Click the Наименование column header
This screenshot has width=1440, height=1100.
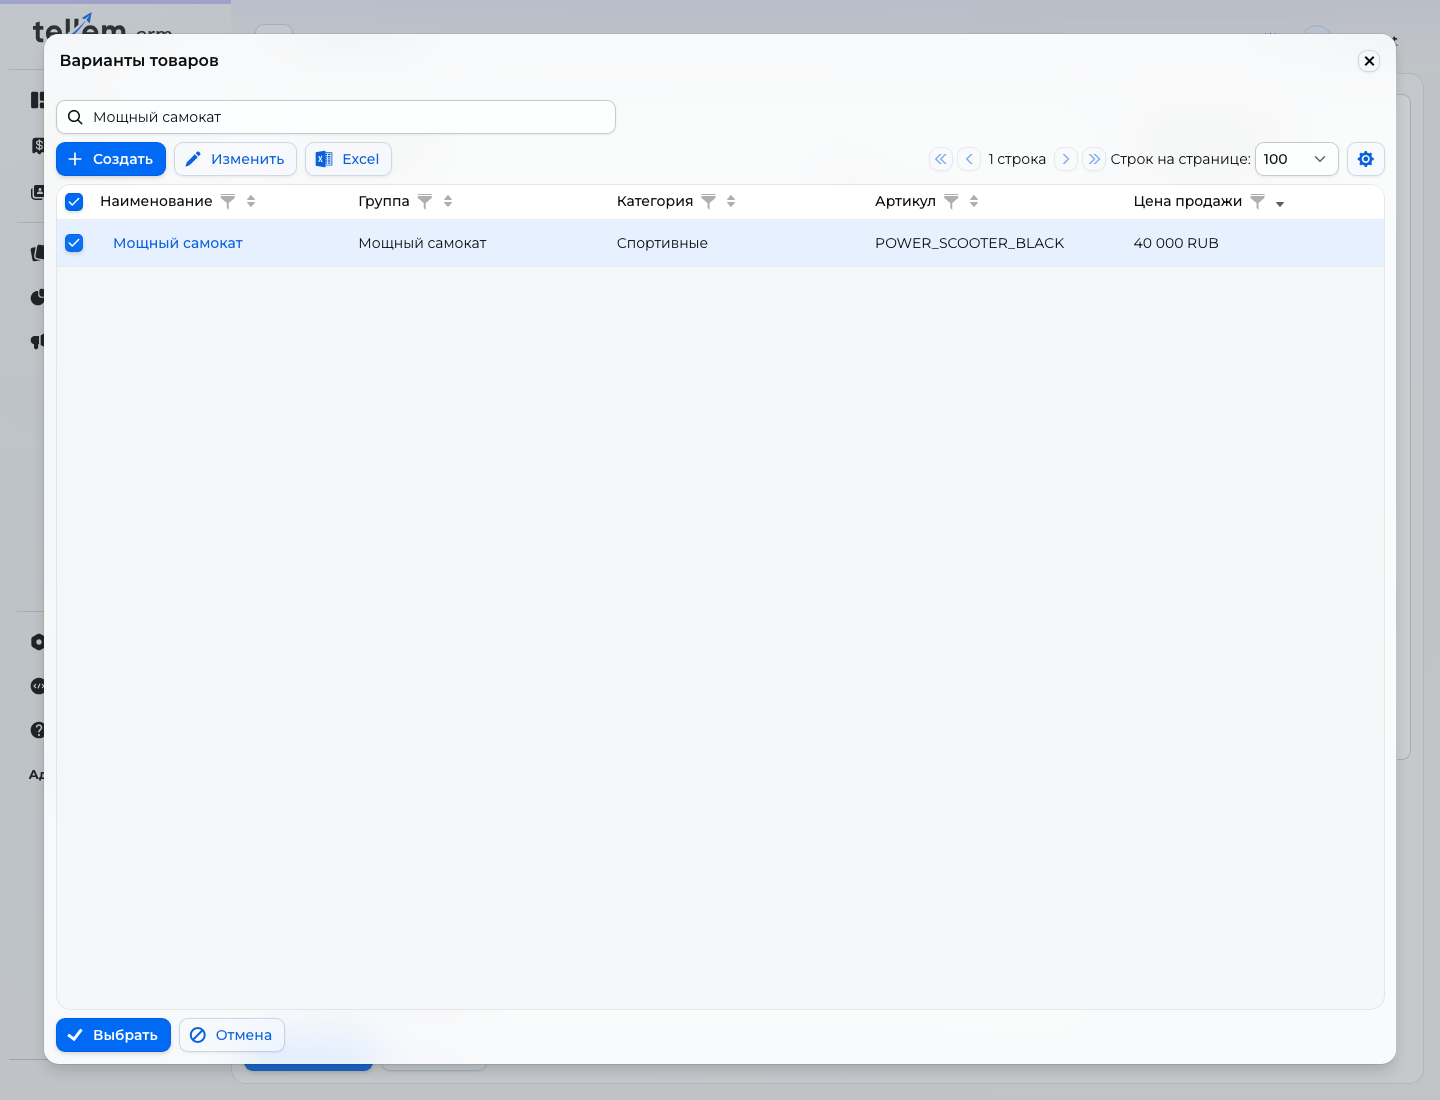pyautogui.click(x=156, y=202)
